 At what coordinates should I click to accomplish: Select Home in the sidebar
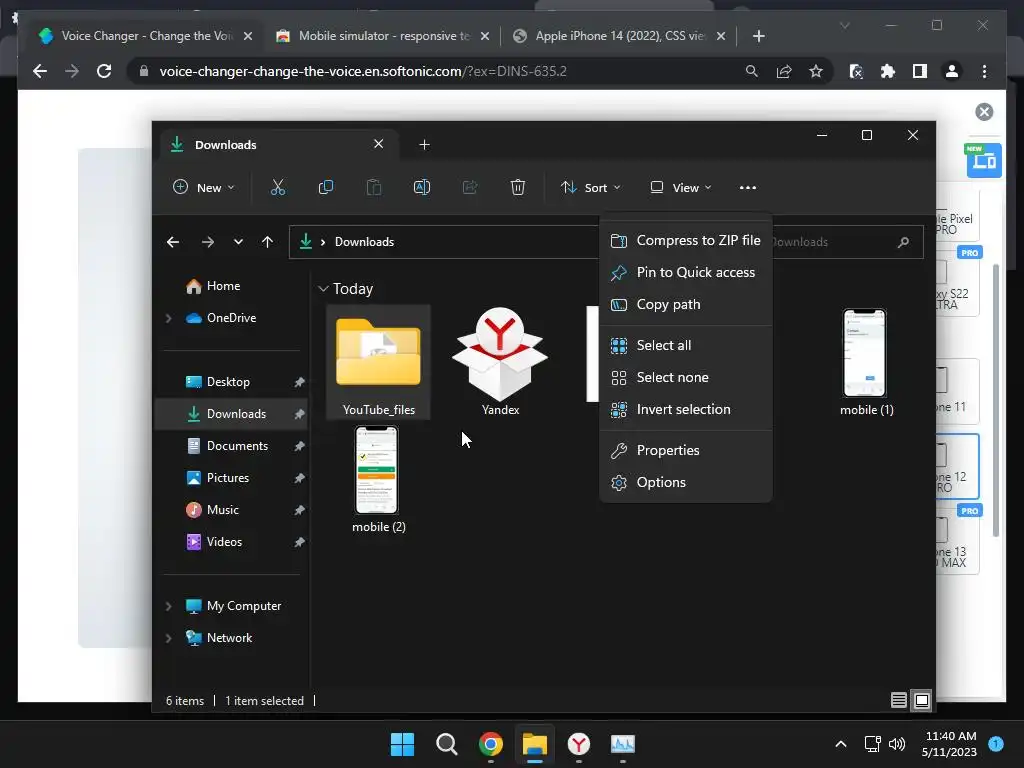point(232,286)
